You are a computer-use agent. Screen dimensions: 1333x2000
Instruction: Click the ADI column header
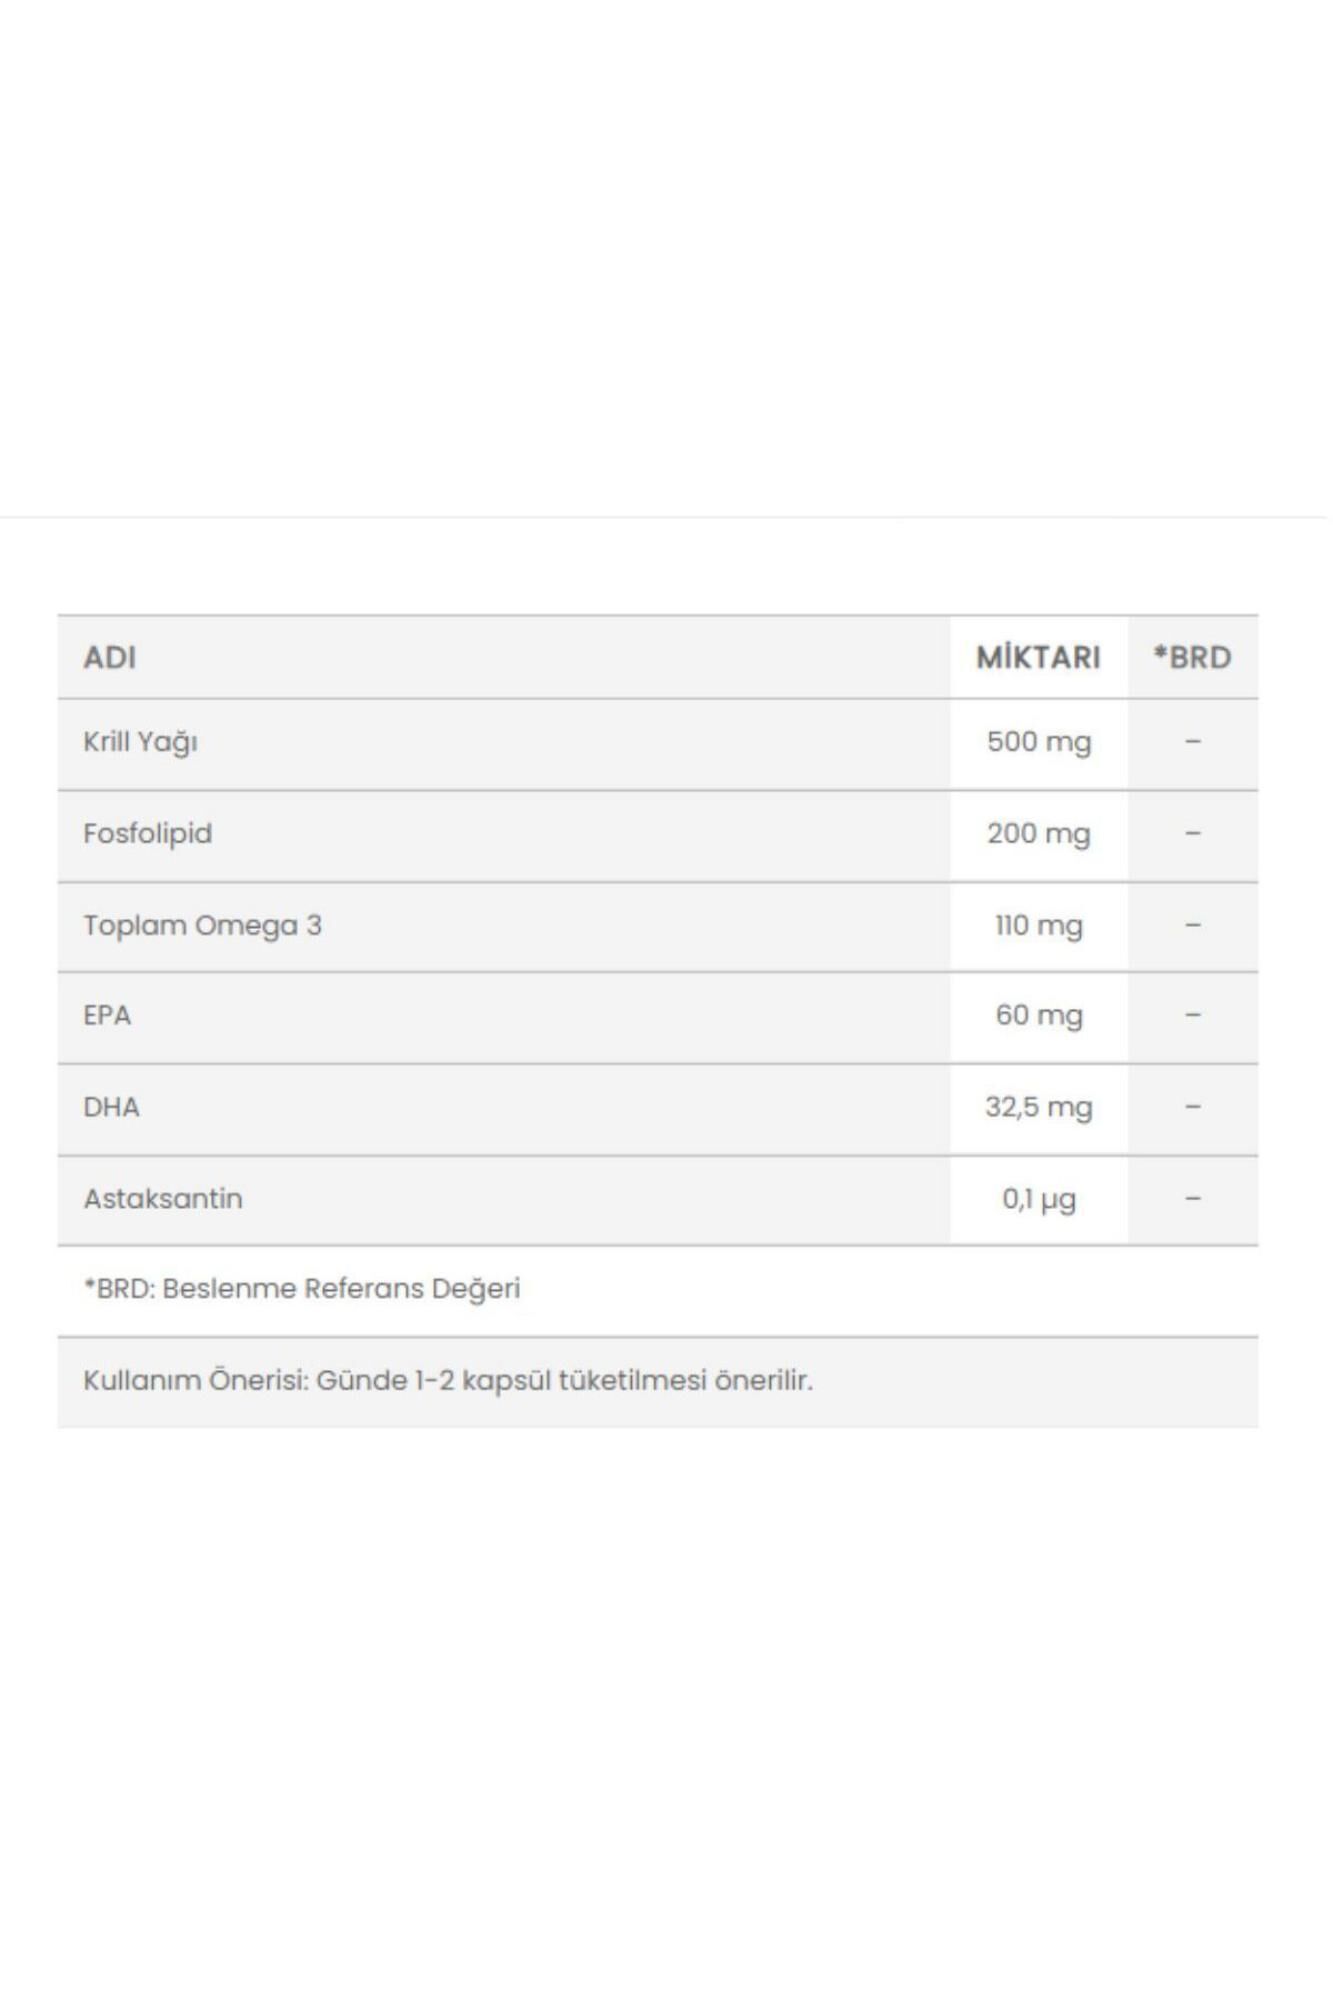[x=110, y=658]
